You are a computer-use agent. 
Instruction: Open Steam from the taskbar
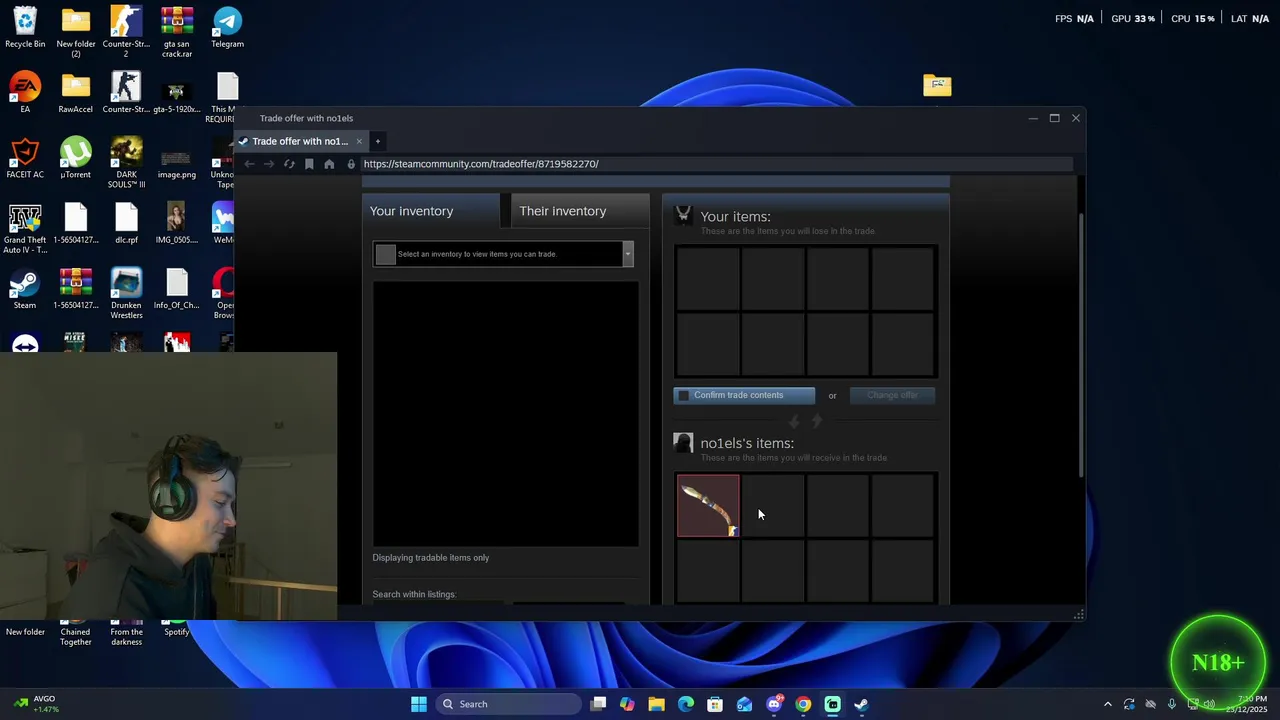[x=861, y=704]
